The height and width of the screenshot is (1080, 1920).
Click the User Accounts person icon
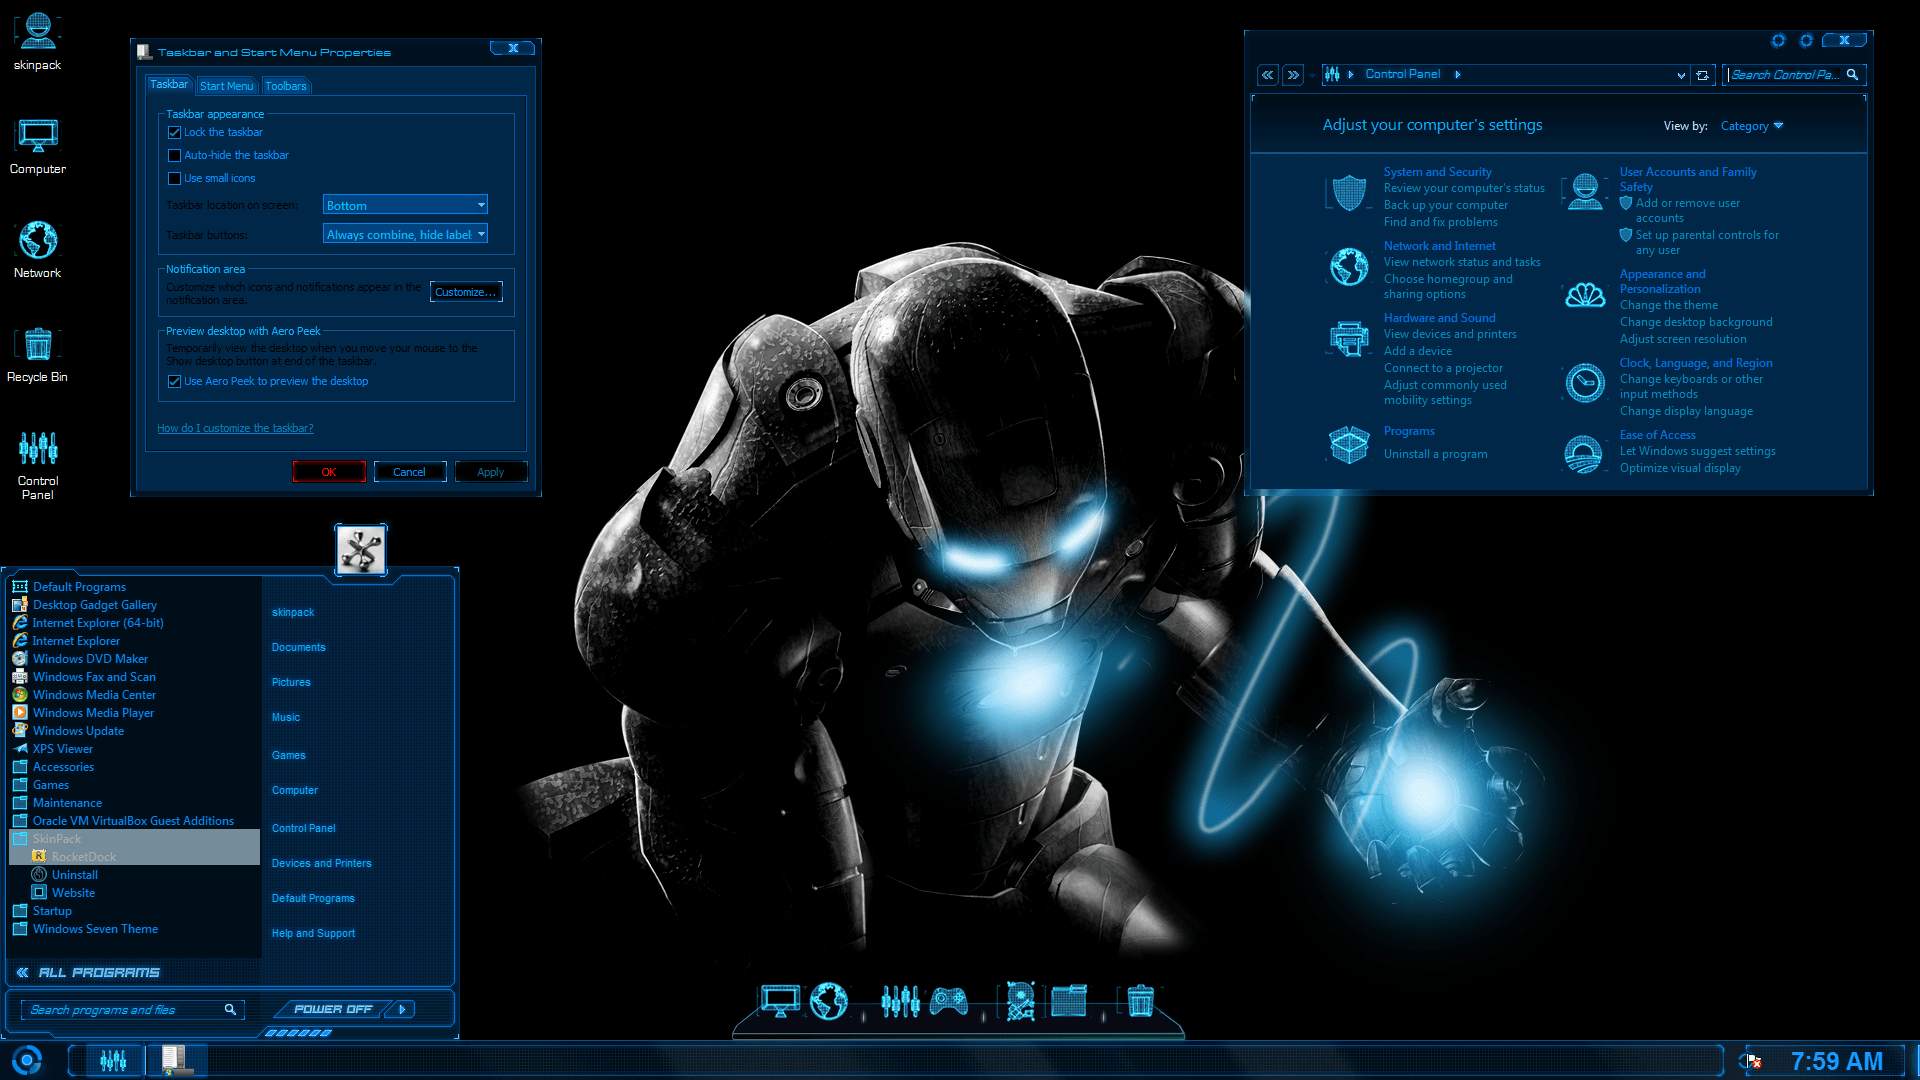click(x=1585, y=192)
